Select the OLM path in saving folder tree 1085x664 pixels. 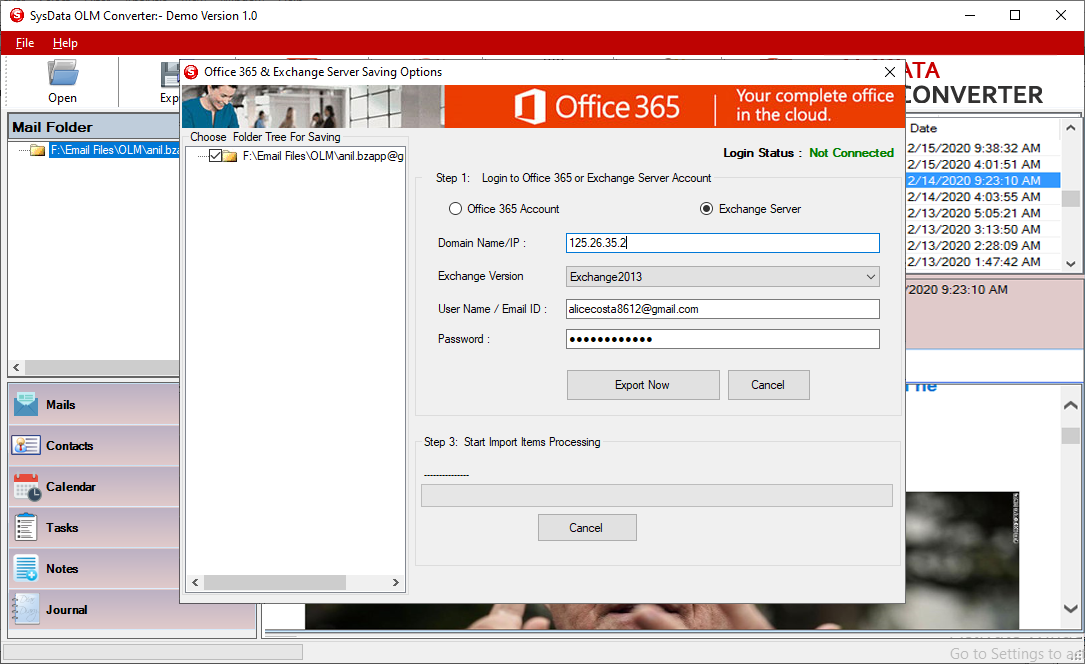(x=322, y=156)
